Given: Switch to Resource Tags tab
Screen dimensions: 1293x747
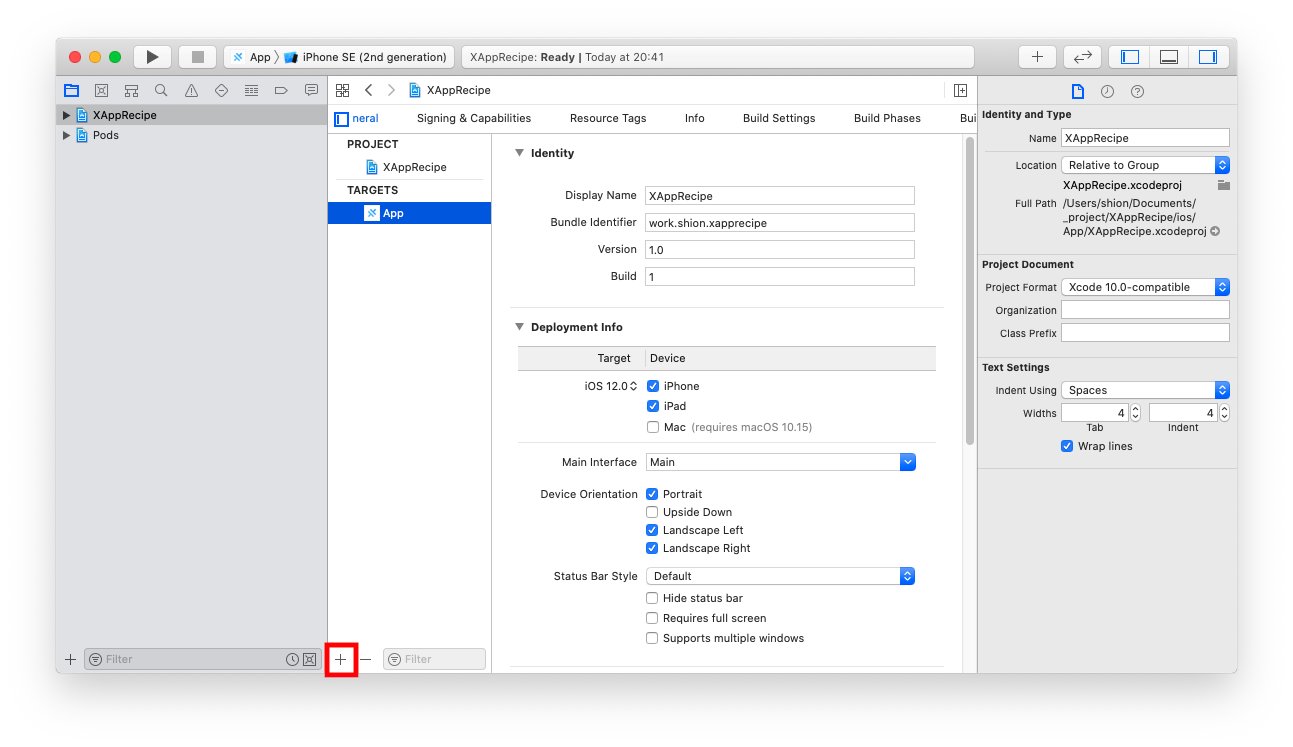Looking at the screenshot, I should (x=608, y=118).
